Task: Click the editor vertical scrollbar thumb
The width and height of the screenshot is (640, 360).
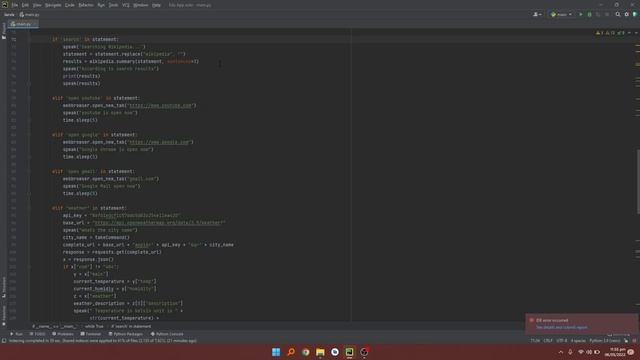Action: coord(638,182)
